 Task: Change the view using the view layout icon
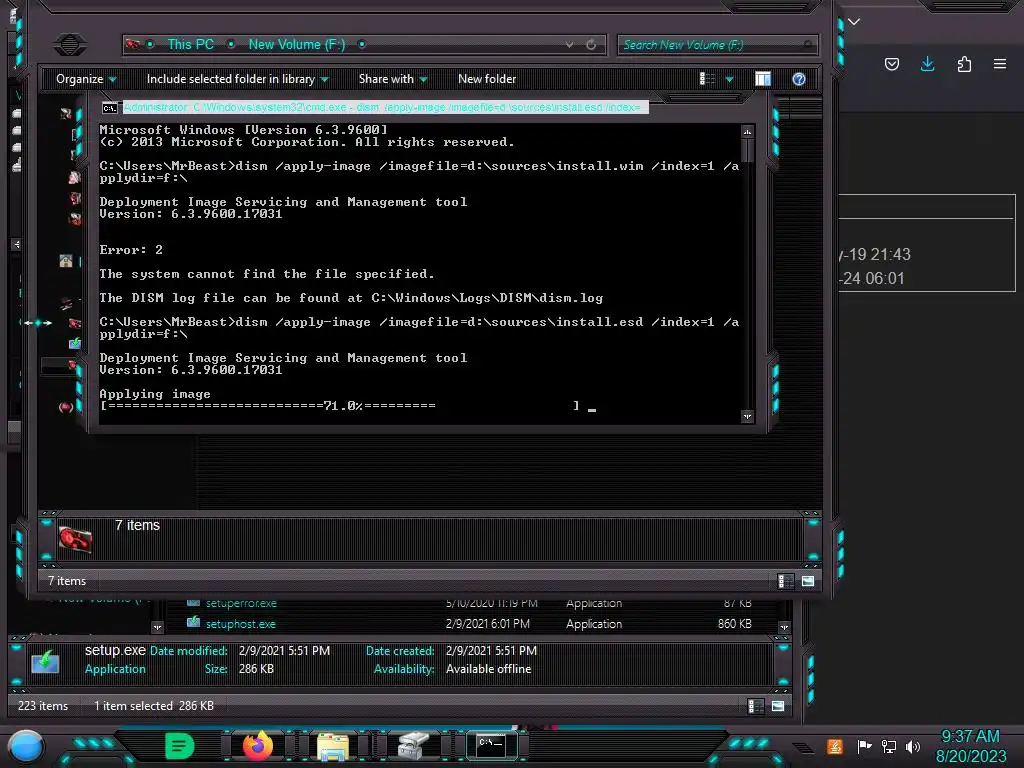click(x=707, y=79)
